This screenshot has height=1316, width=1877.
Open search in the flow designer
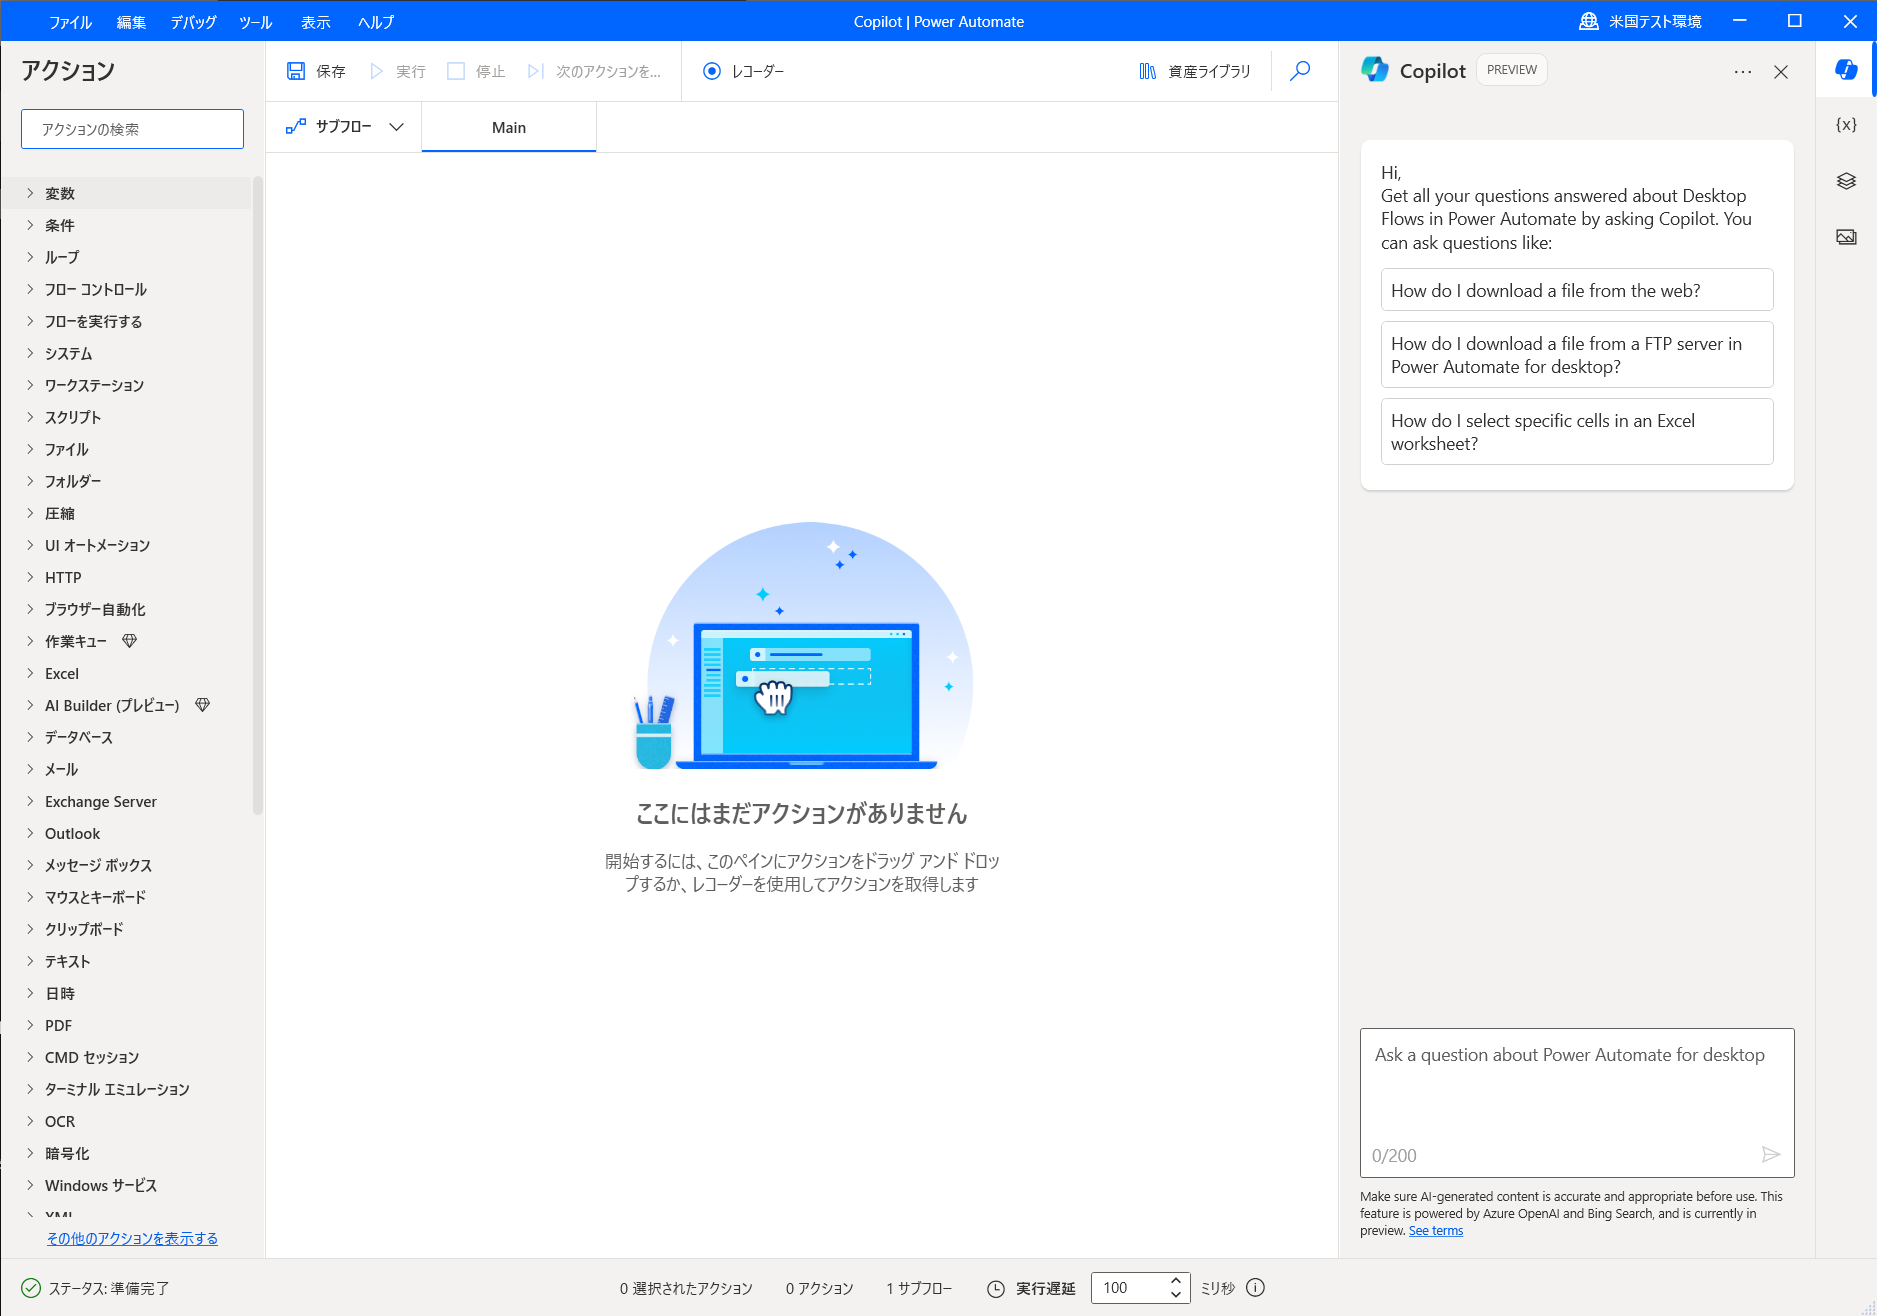(1299, 71)
